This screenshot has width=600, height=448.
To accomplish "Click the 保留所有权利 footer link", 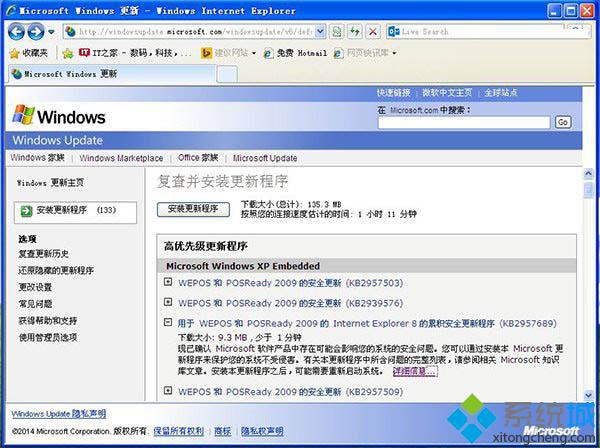I will click(178, 432).
